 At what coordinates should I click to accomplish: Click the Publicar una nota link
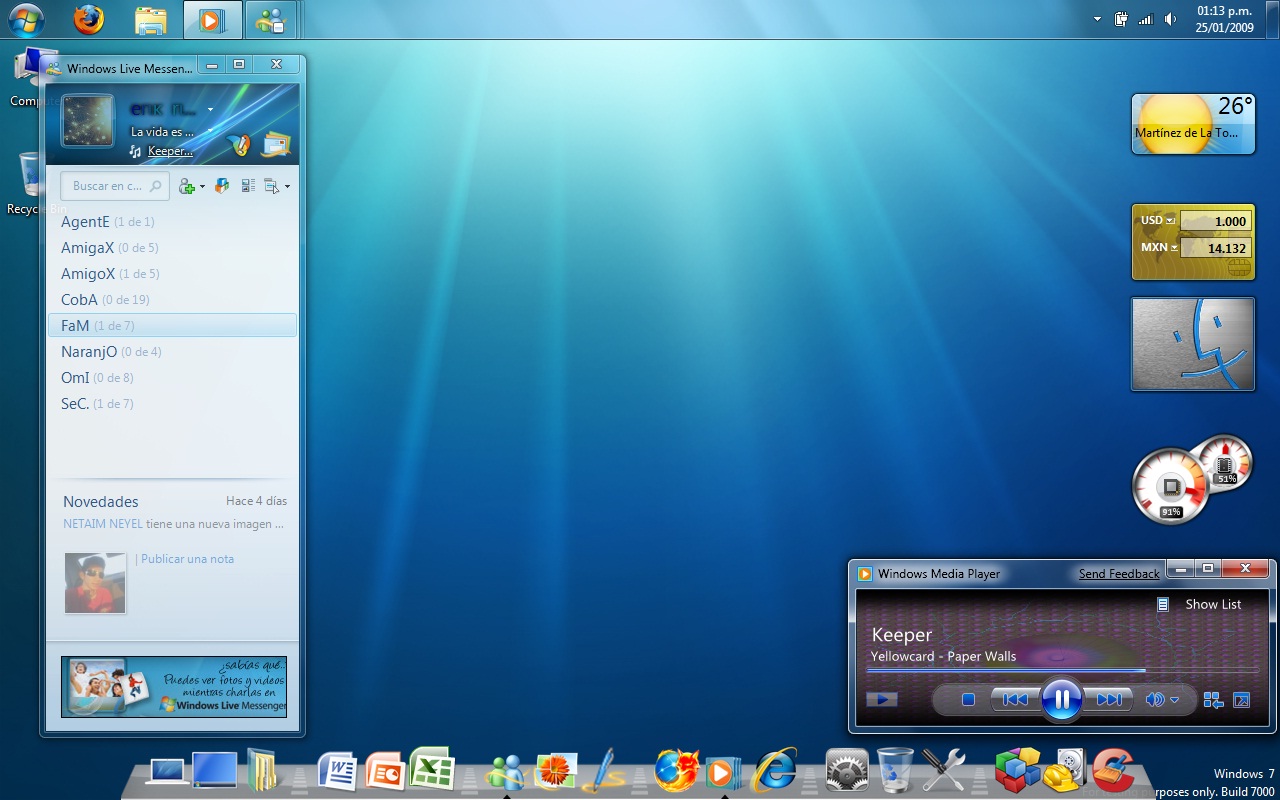(x=187, y=559)
